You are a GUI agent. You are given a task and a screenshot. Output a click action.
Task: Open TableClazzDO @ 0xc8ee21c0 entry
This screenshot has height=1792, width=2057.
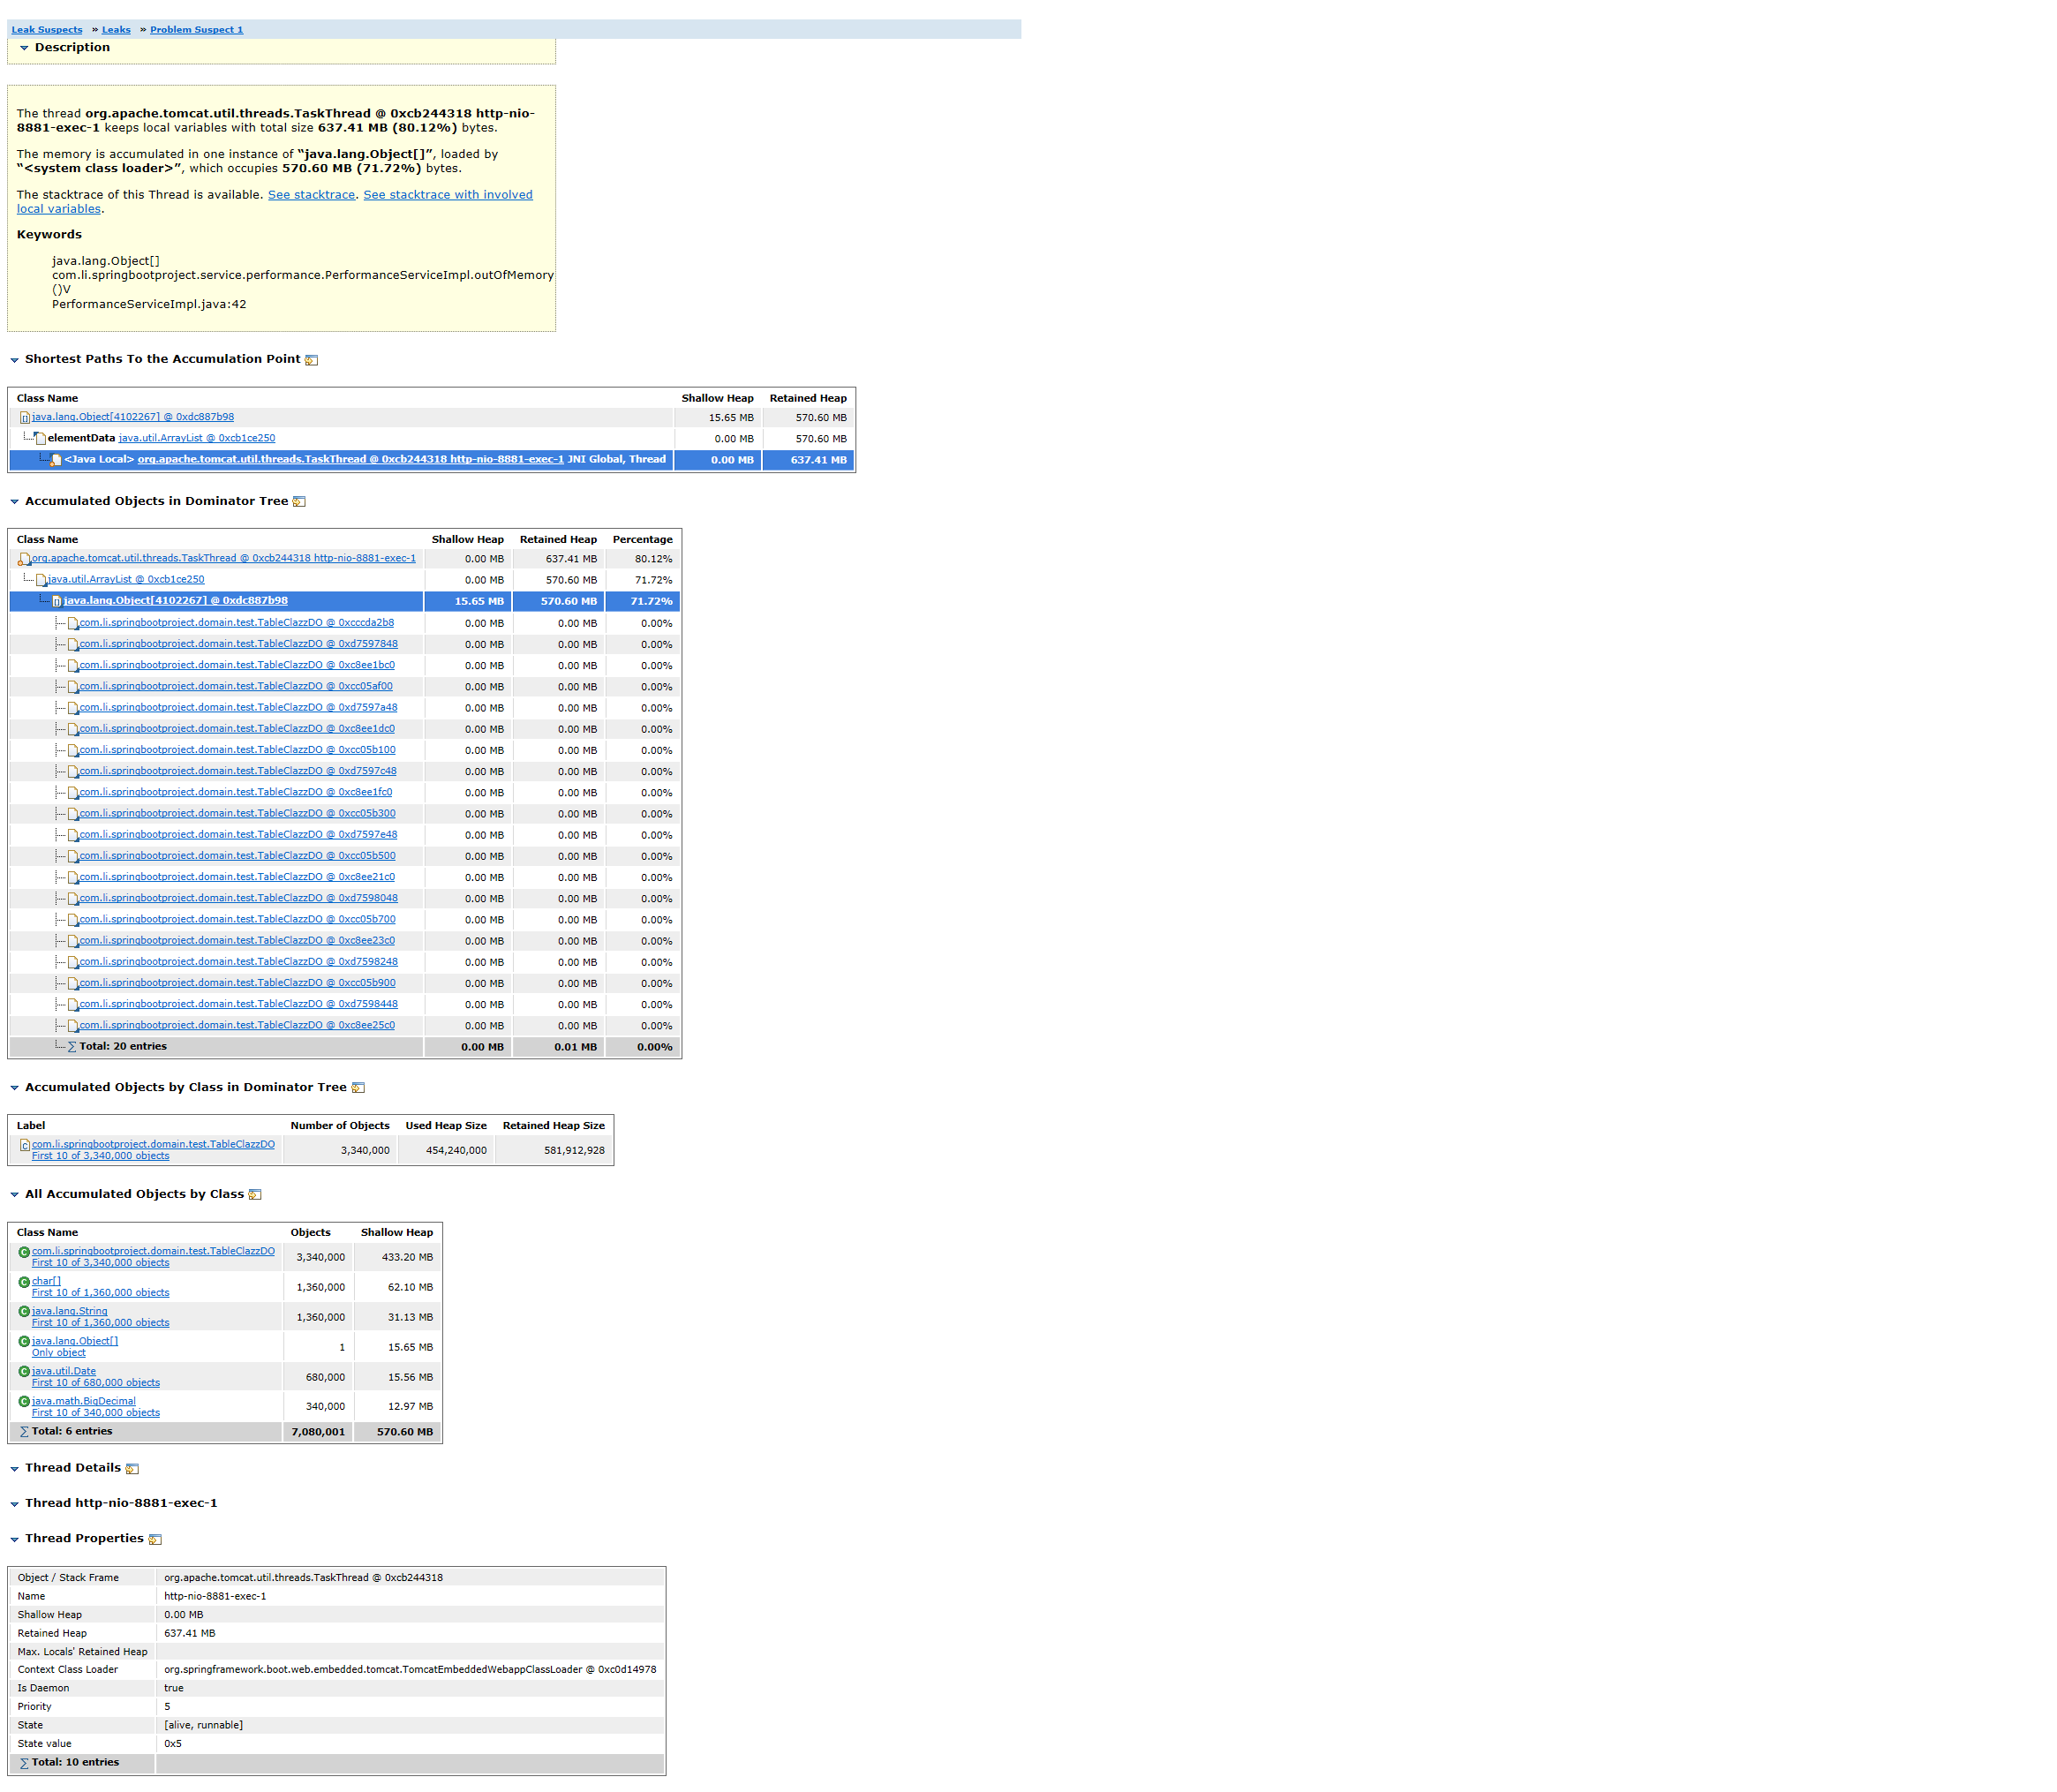coord(237,877)
